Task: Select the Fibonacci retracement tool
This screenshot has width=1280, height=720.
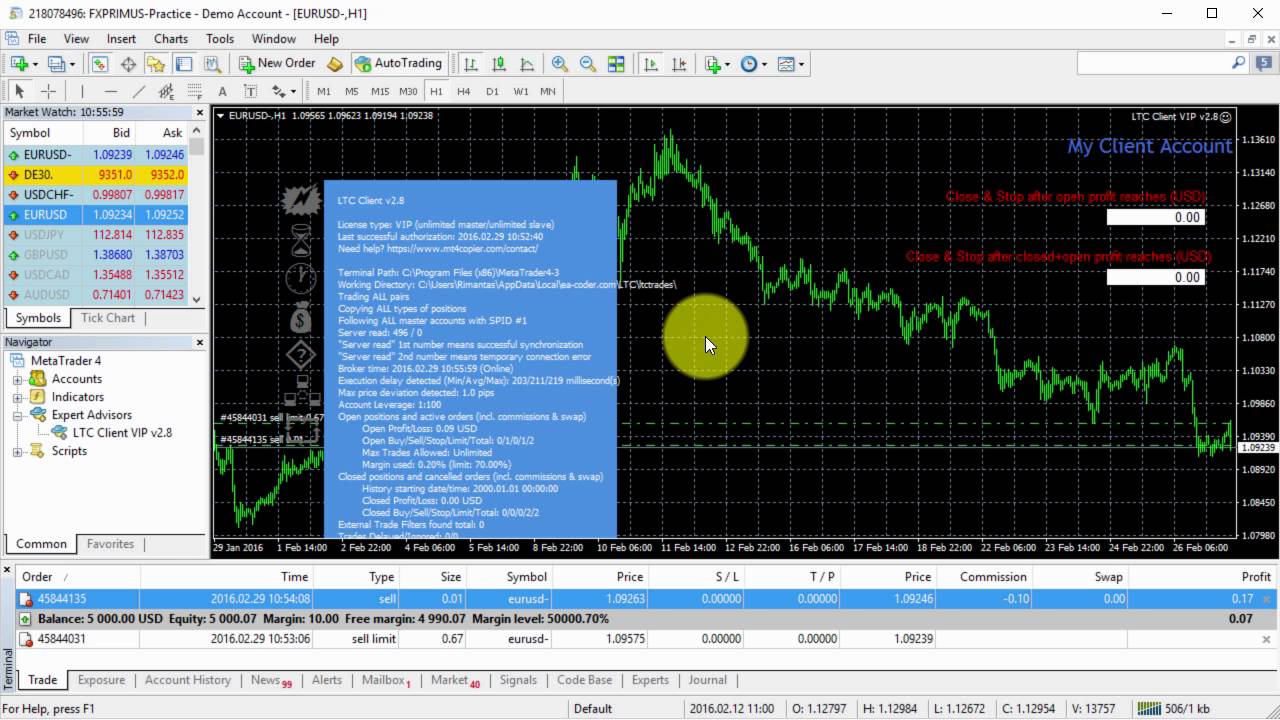Action: coord(194,91)
